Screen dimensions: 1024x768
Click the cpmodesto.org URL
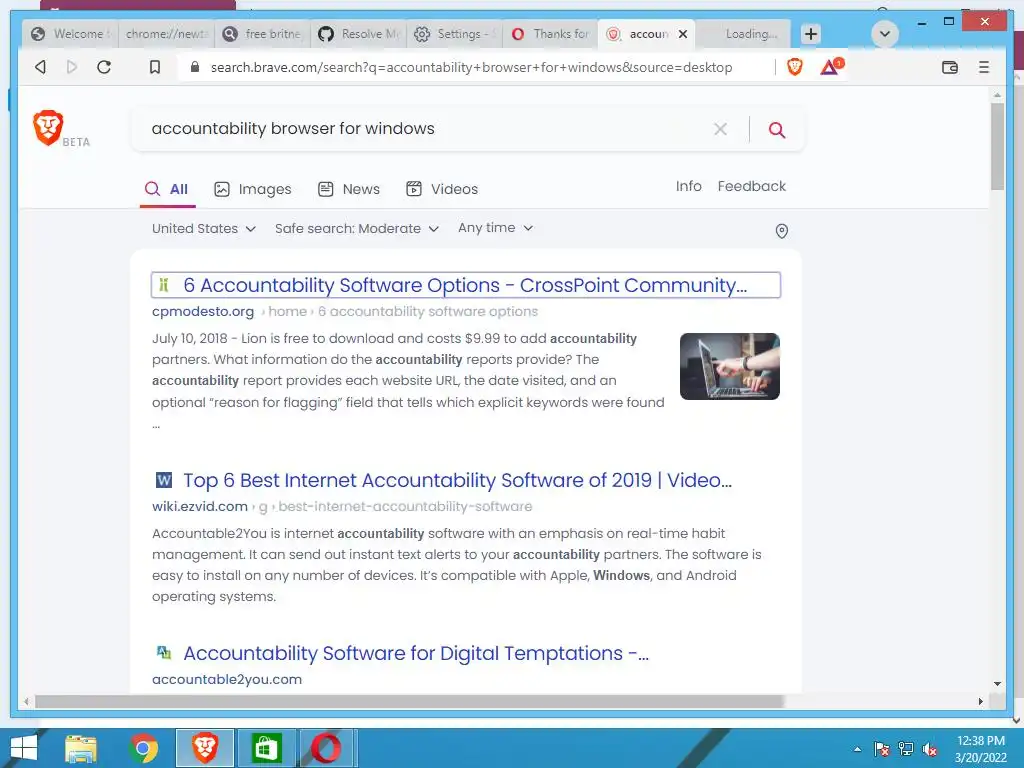coord(203,312)
